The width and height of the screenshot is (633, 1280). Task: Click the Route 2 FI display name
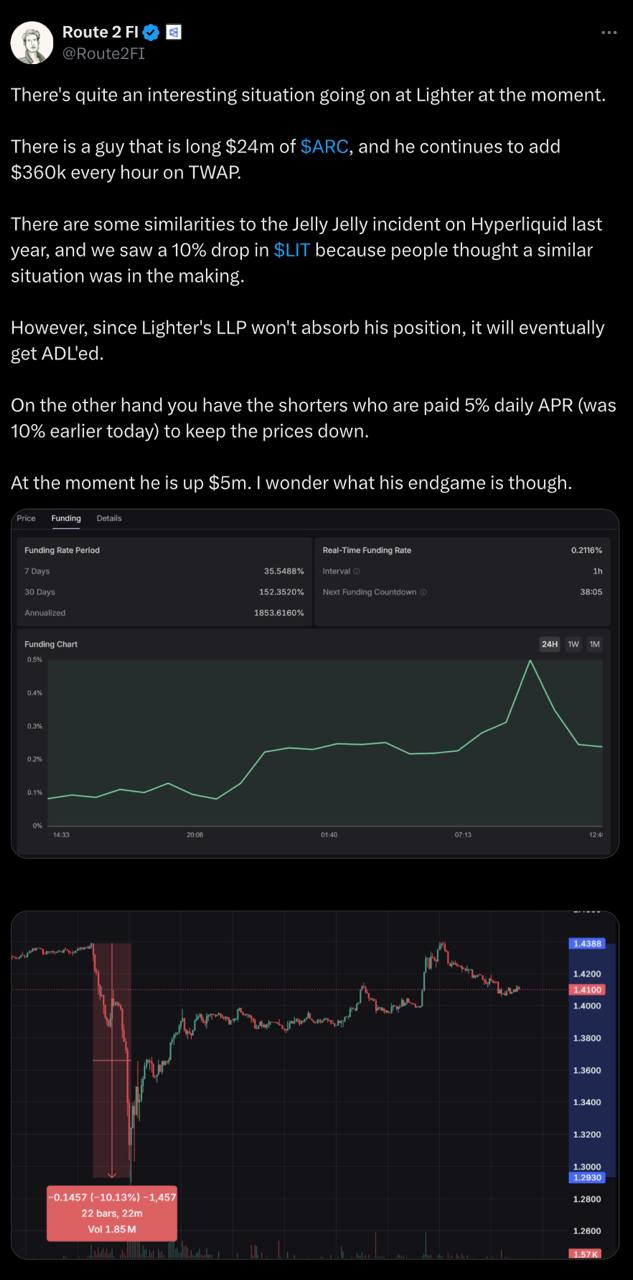[100, 33]
